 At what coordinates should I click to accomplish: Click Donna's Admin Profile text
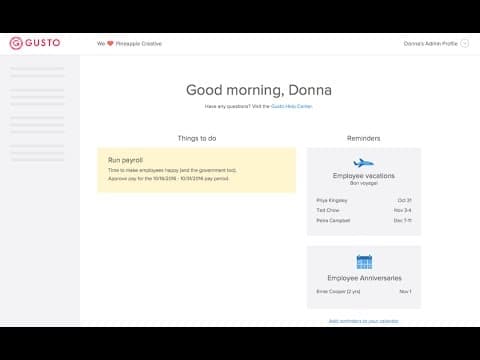431,44
